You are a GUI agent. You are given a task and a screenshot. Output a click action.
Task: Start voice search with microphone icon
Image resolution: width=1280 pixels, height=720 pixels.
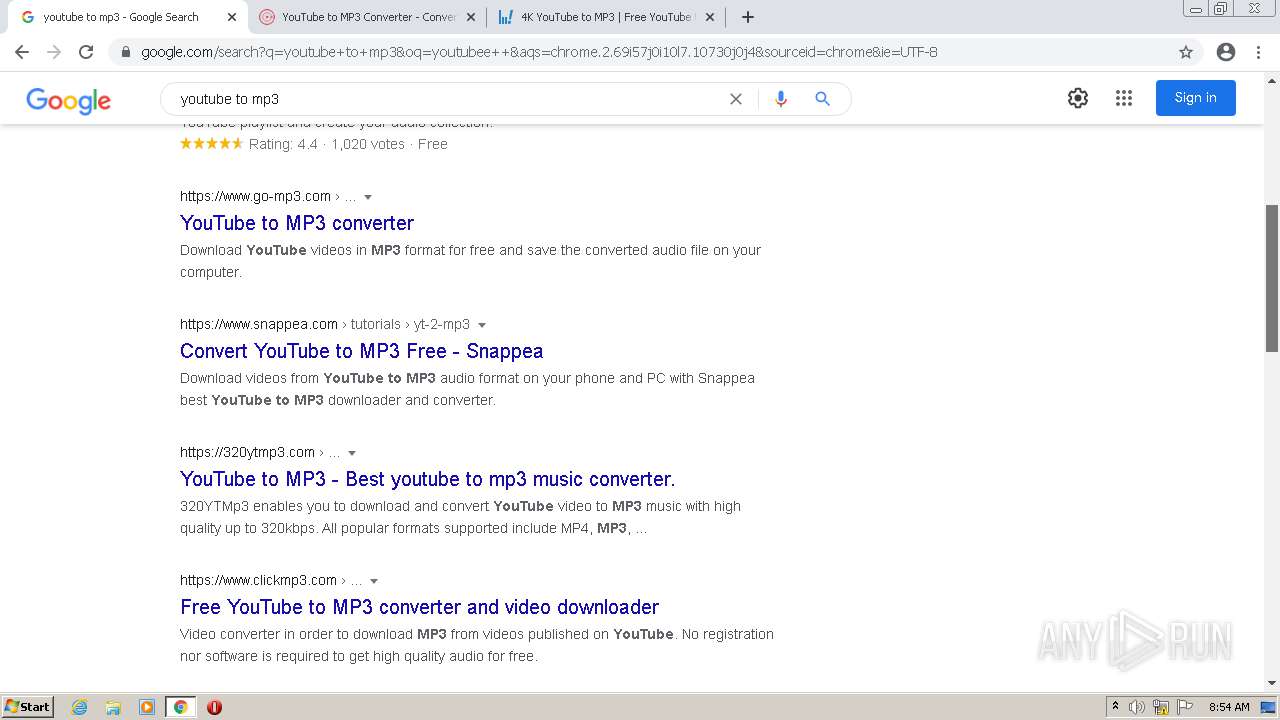[781, 99]
